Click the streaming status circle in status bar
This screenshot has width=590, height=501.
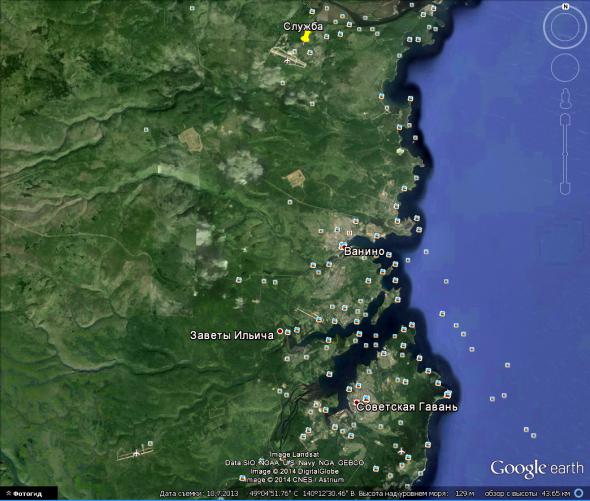(579, 493)
